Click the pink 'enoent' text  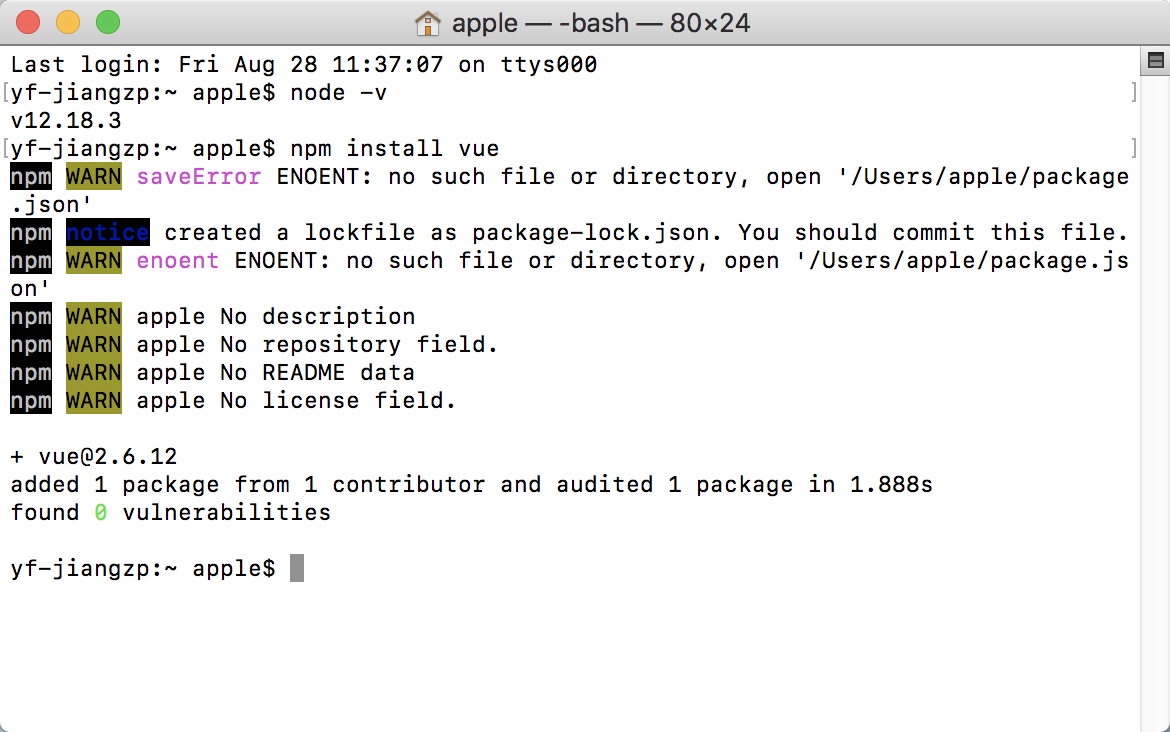point(178,260)
